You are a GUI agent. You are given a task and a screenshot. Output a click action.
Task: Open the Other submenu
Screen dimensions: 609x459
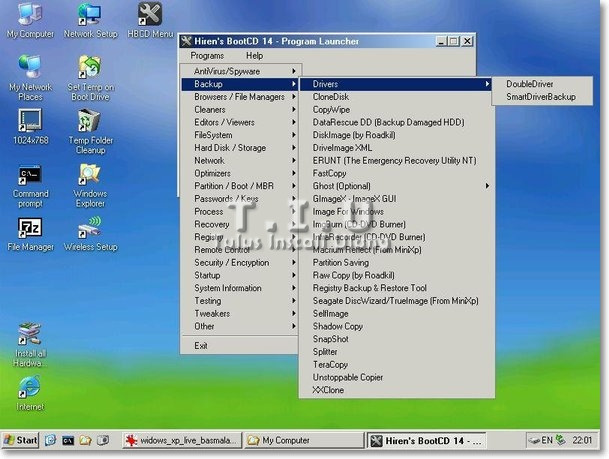click(240, 327)
